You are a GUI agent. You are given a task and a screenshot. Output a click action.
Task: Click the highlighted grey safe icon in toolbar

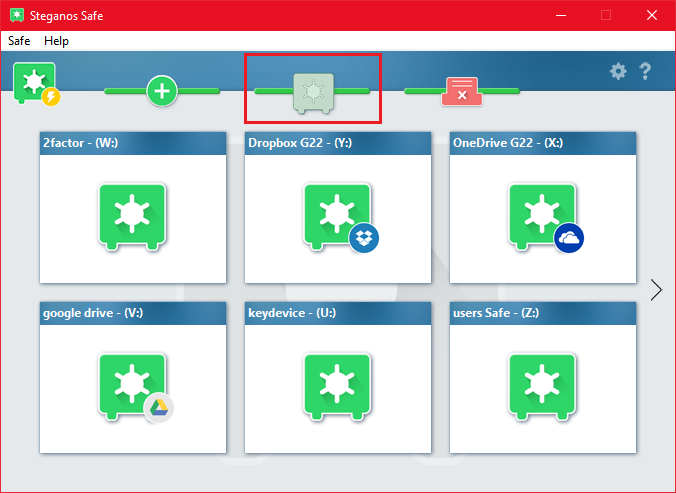[x=312, y=92]
